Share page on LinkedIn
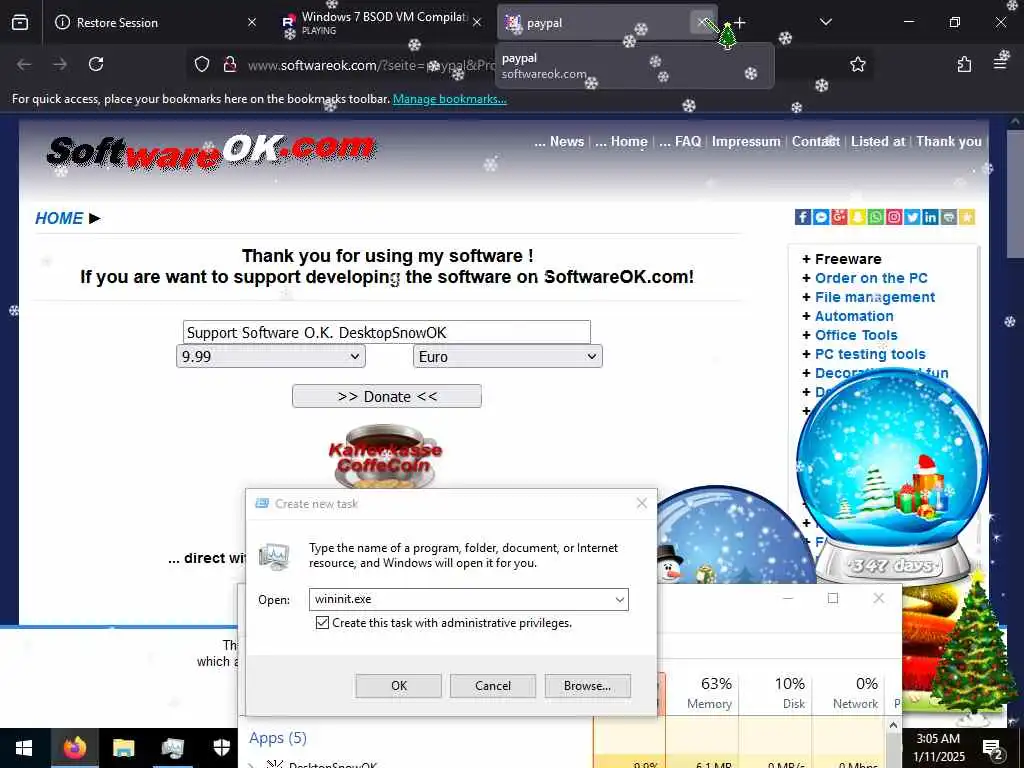The image size is (1024, 768). coord(931,217)
